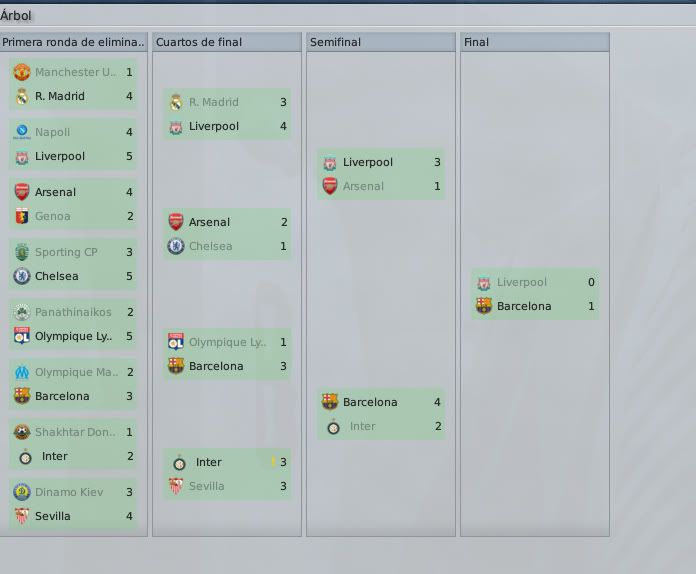This screenshot has height=574, width=696.
Task: Click Manchester United crest in first round
Action: coord(22,72)
